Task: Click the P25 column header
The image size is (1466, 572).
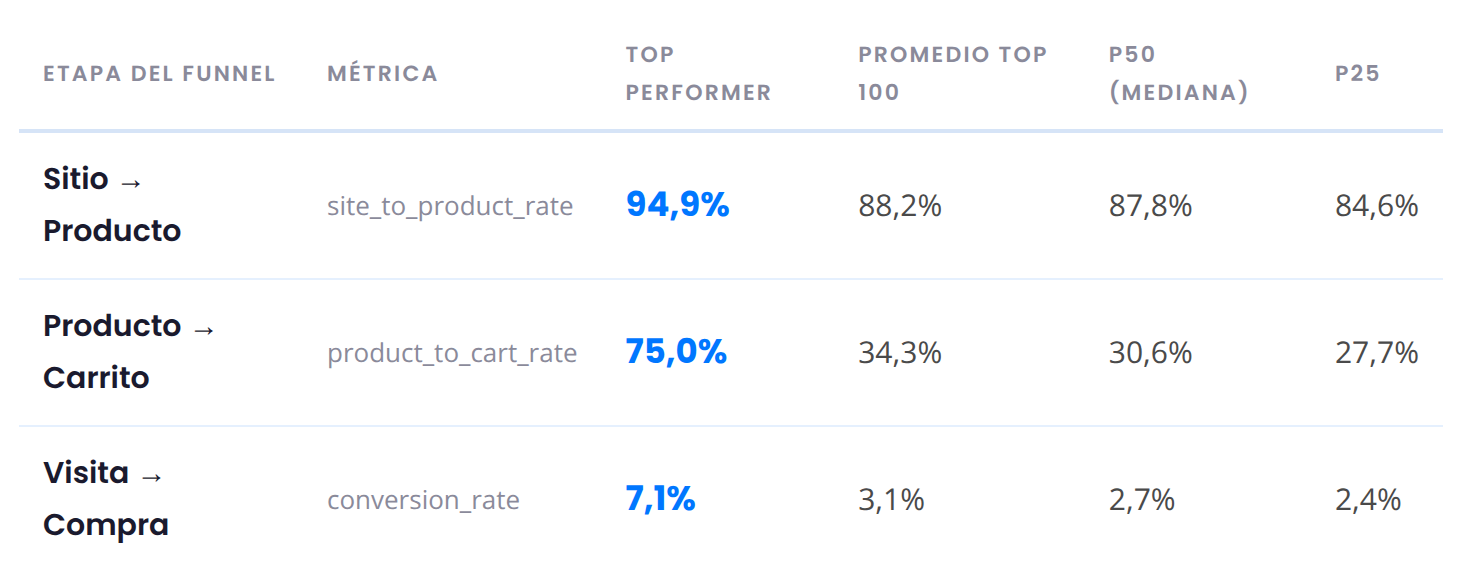Action: (x=1358, y=73)
